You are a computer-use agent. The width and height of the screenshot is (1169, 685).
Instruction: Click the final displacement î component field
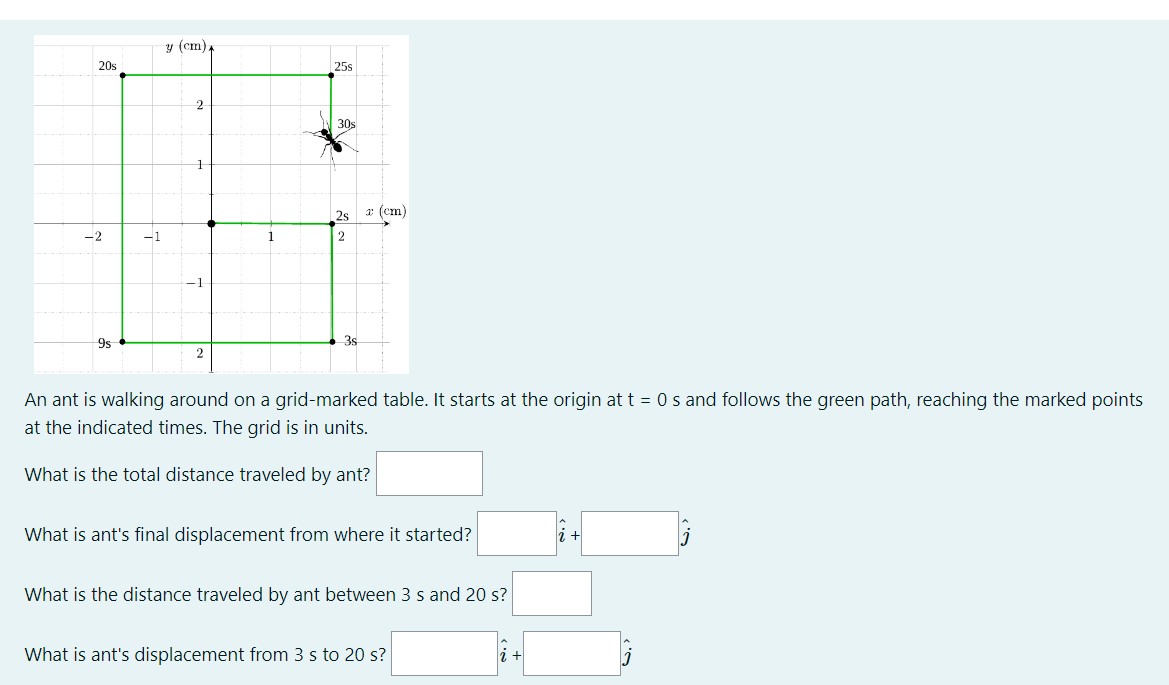coord(515,535)
